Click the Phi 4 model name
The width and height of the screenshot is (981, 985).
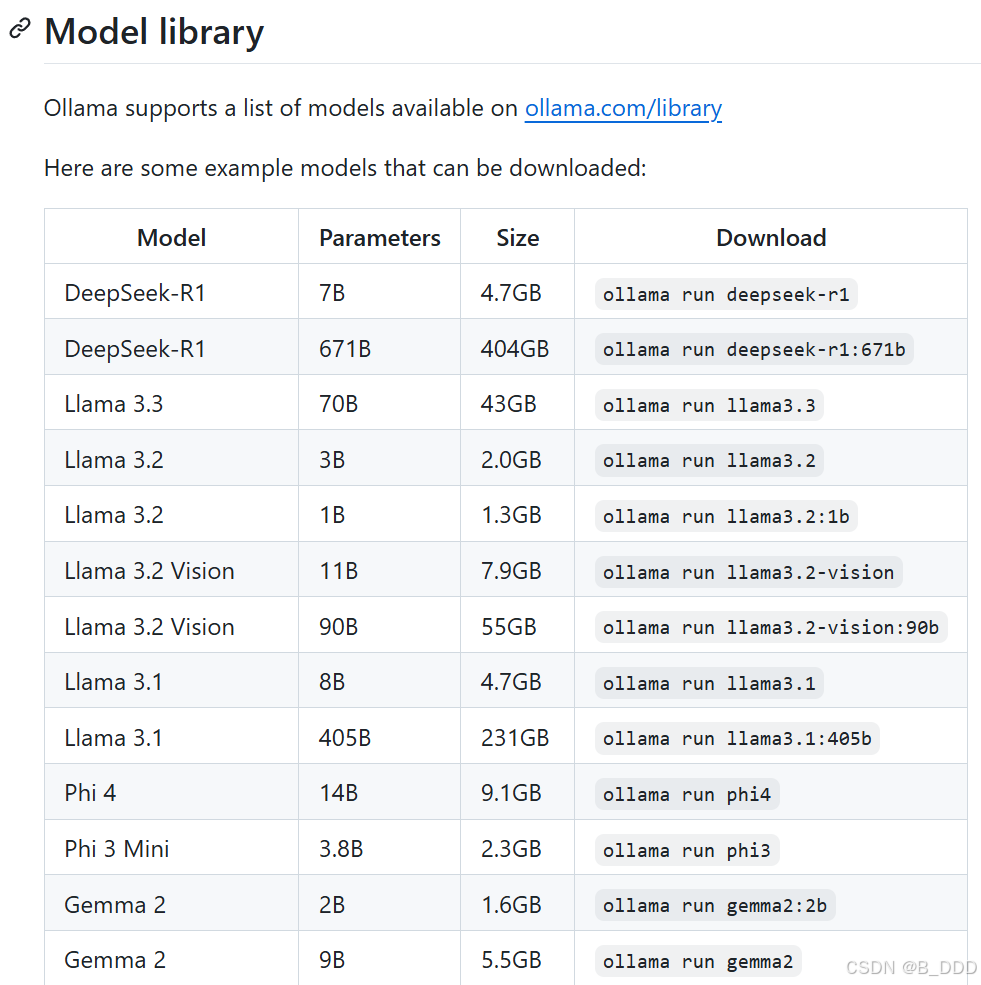coord(90,793)
